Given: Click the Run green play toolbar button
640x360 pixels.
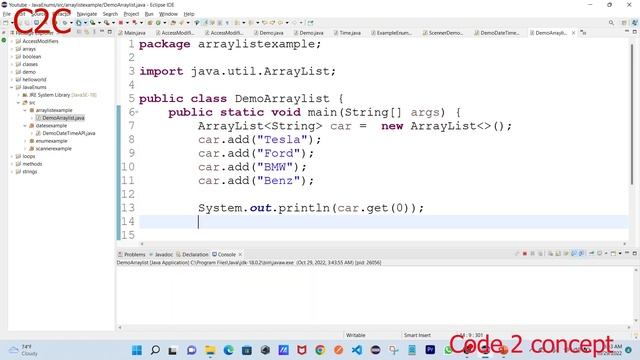Looking at the screenshot, I should tap(78, 23).
